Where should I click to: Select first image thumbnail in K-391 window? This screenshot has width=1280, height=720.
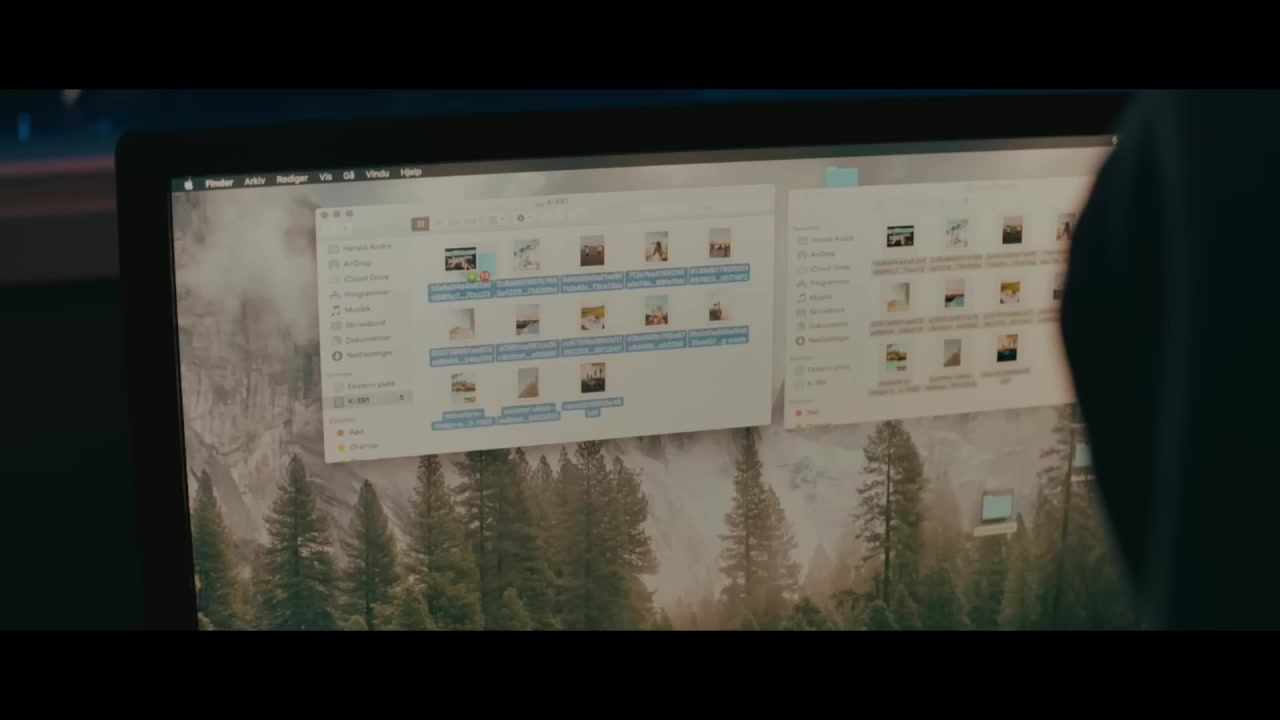point(460,260)
